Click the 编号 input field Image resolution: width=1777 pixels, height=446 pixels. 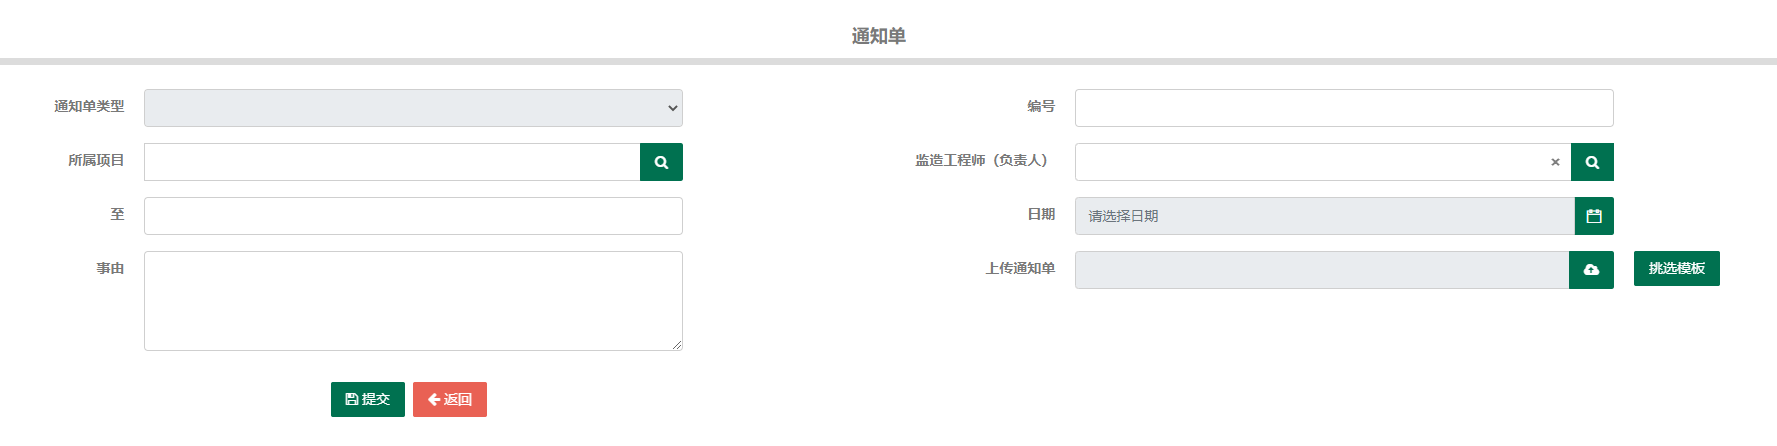[1344, 108]
